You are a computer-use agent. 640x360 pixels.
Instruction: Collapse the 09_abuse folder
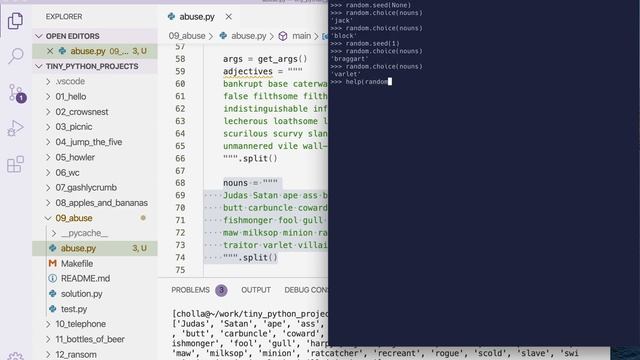point(48,218)
